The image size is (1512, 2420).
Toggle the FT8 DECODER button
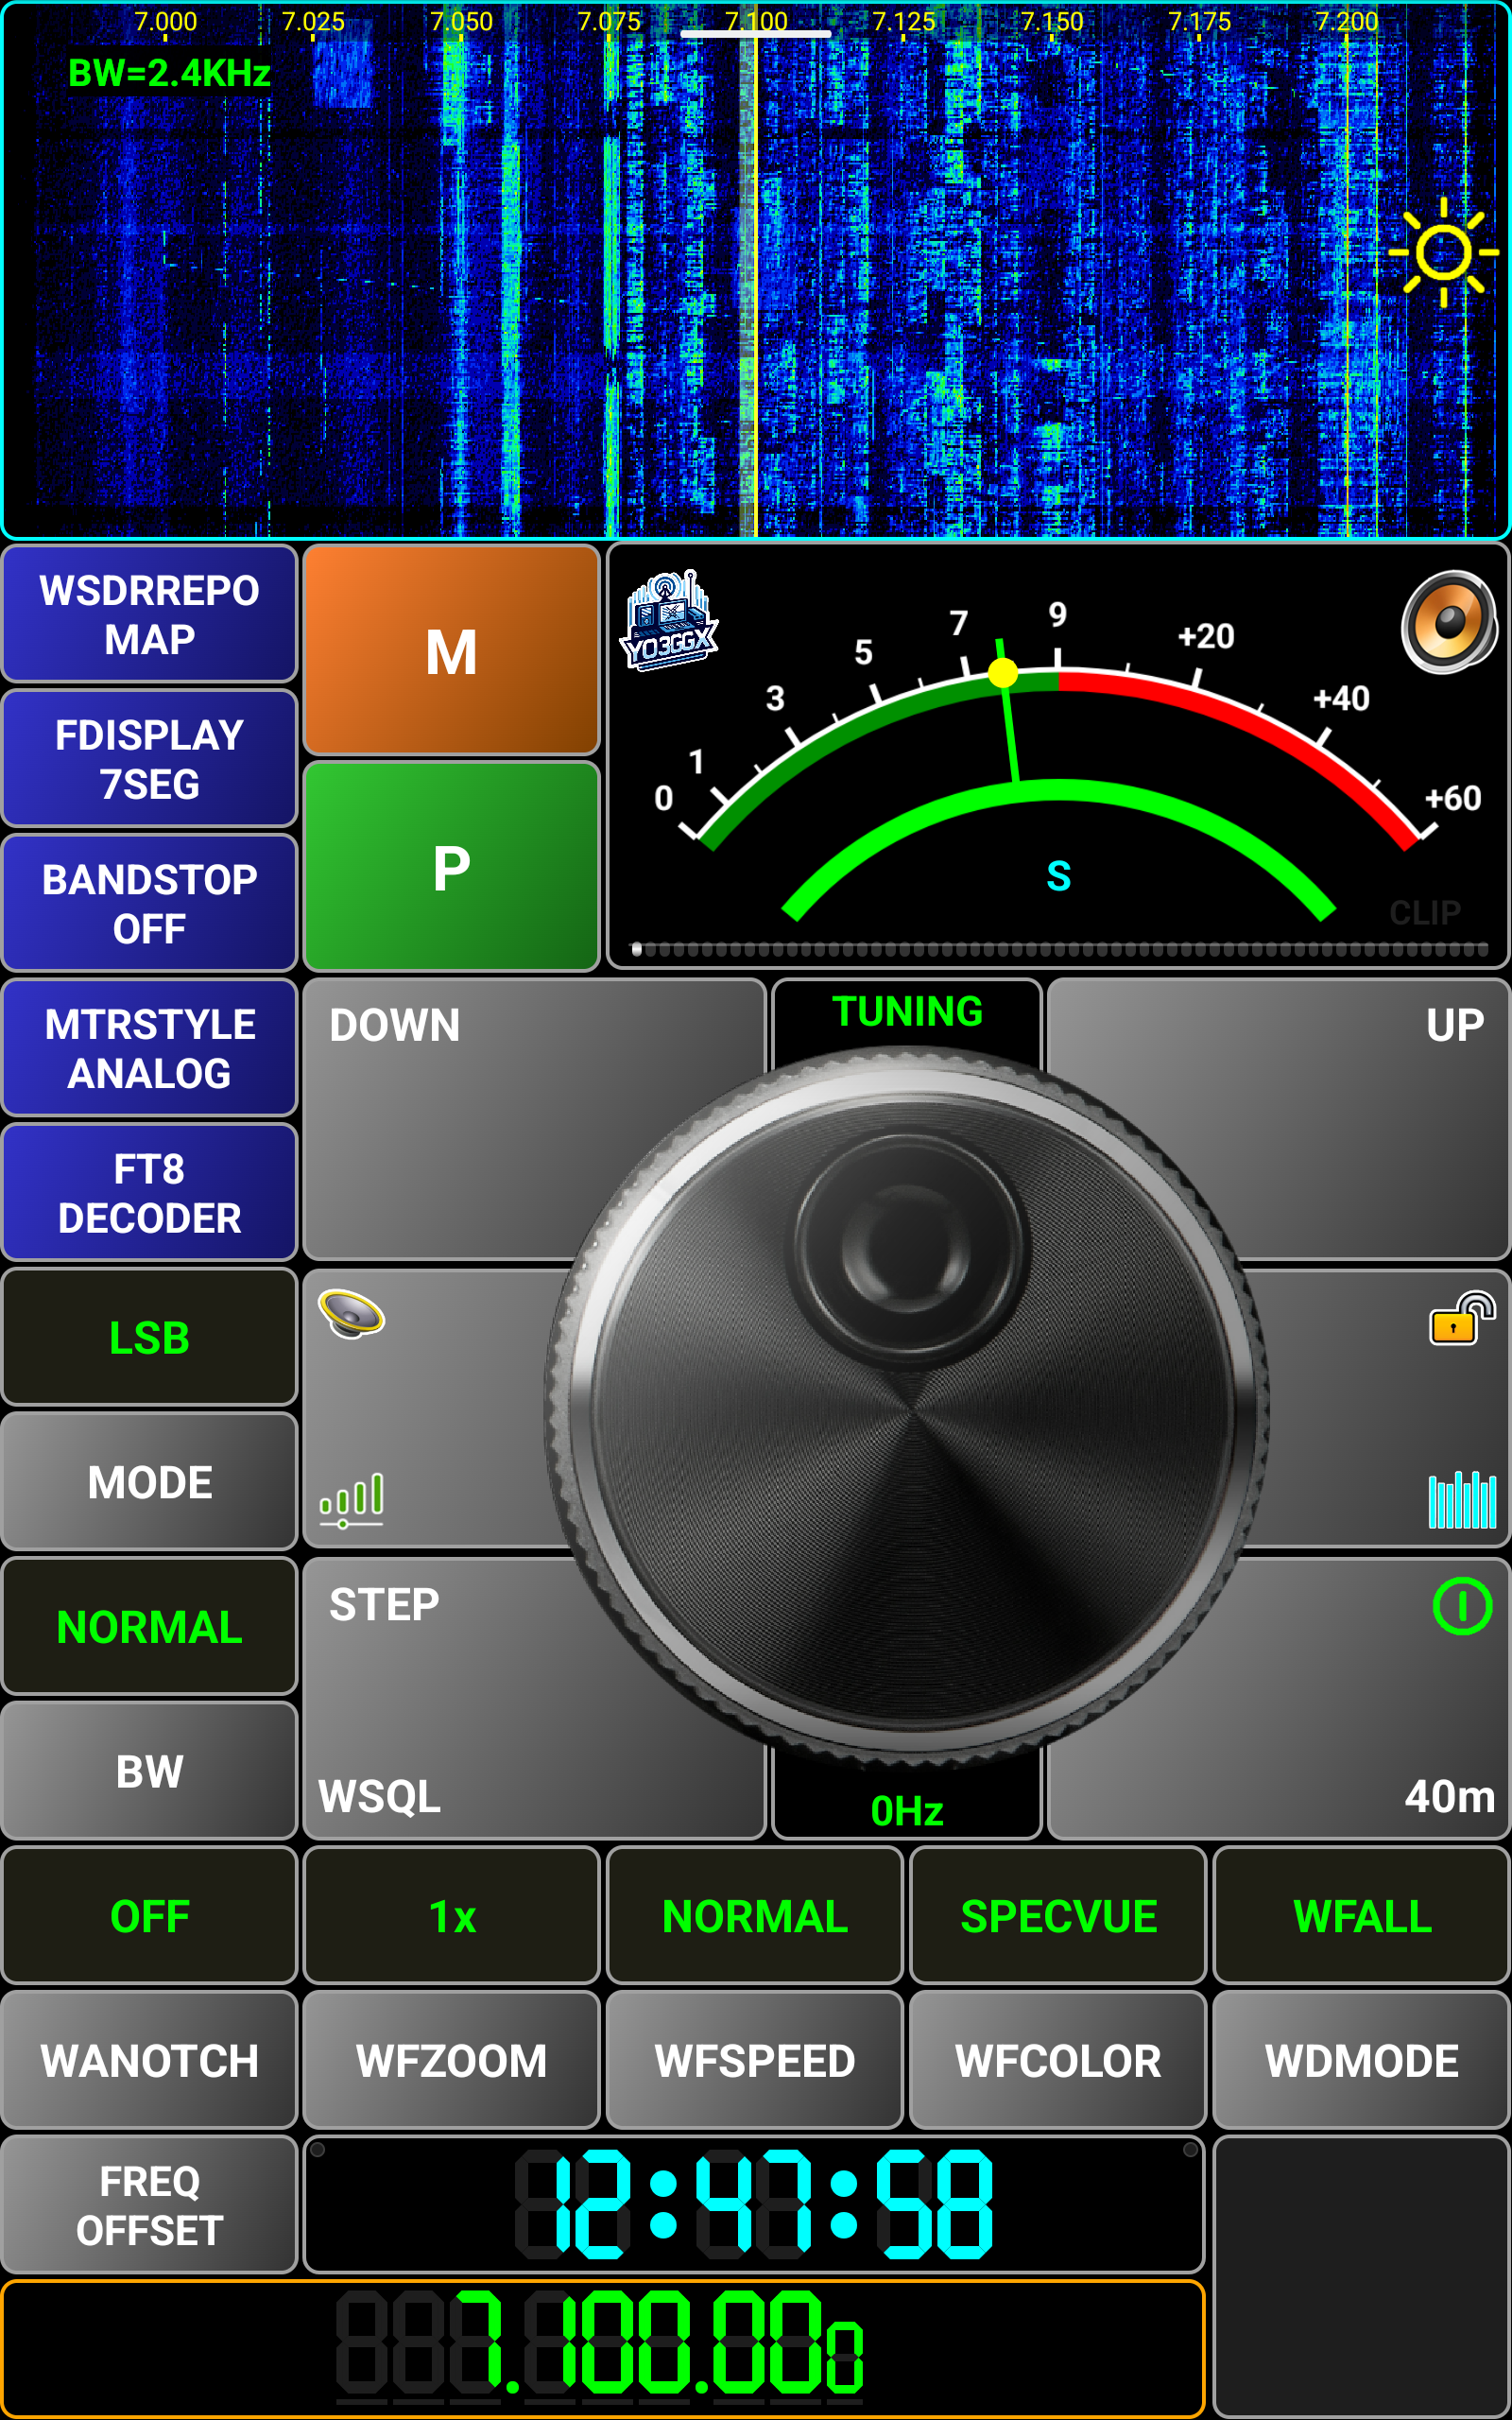coord(150,1193)
